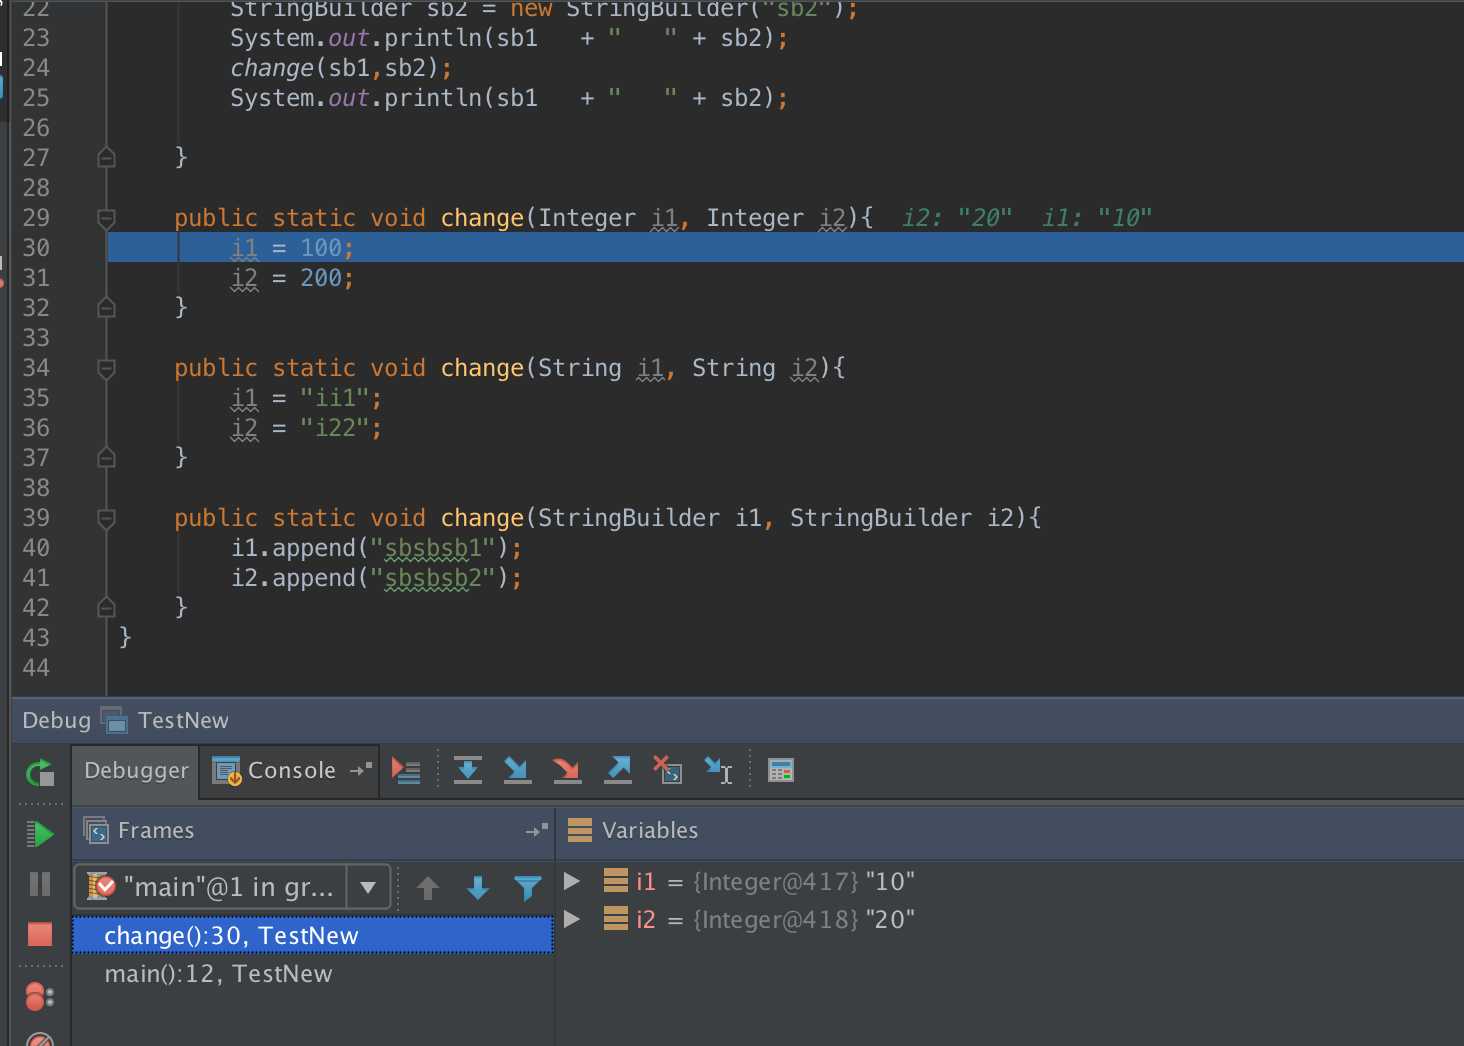Switch to the Debugger tab
The width and height of the screenshot is (1464, 1046).
[x=136, y=771]
